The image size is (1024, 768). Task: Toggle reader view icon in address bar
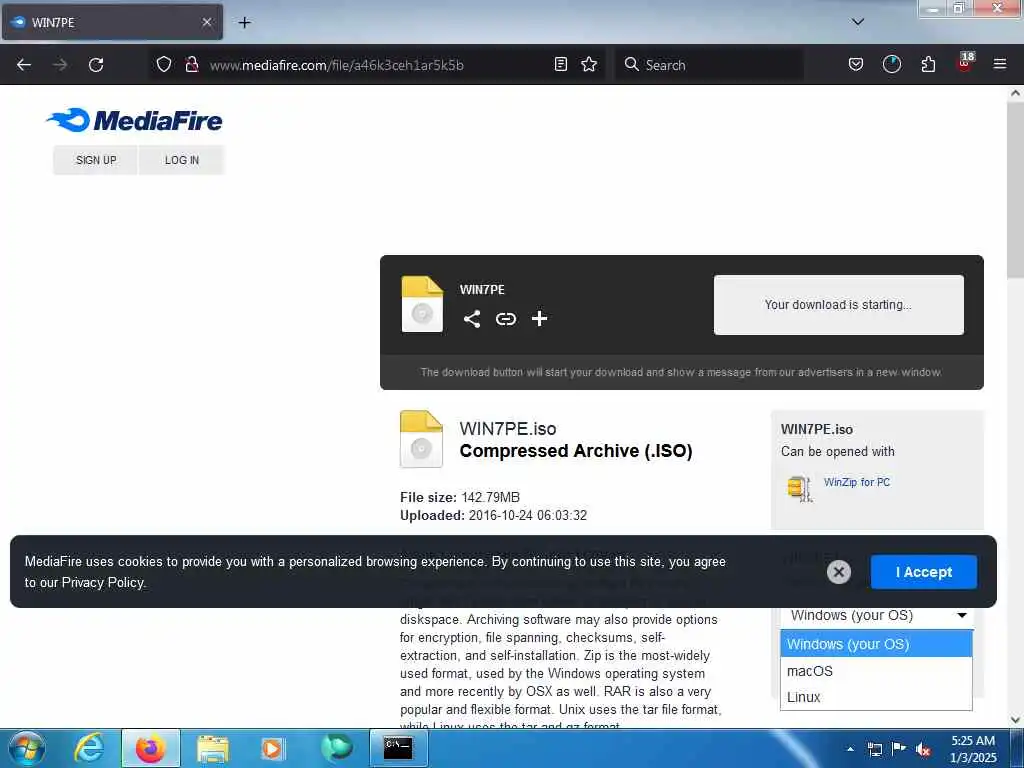[560, 65]
